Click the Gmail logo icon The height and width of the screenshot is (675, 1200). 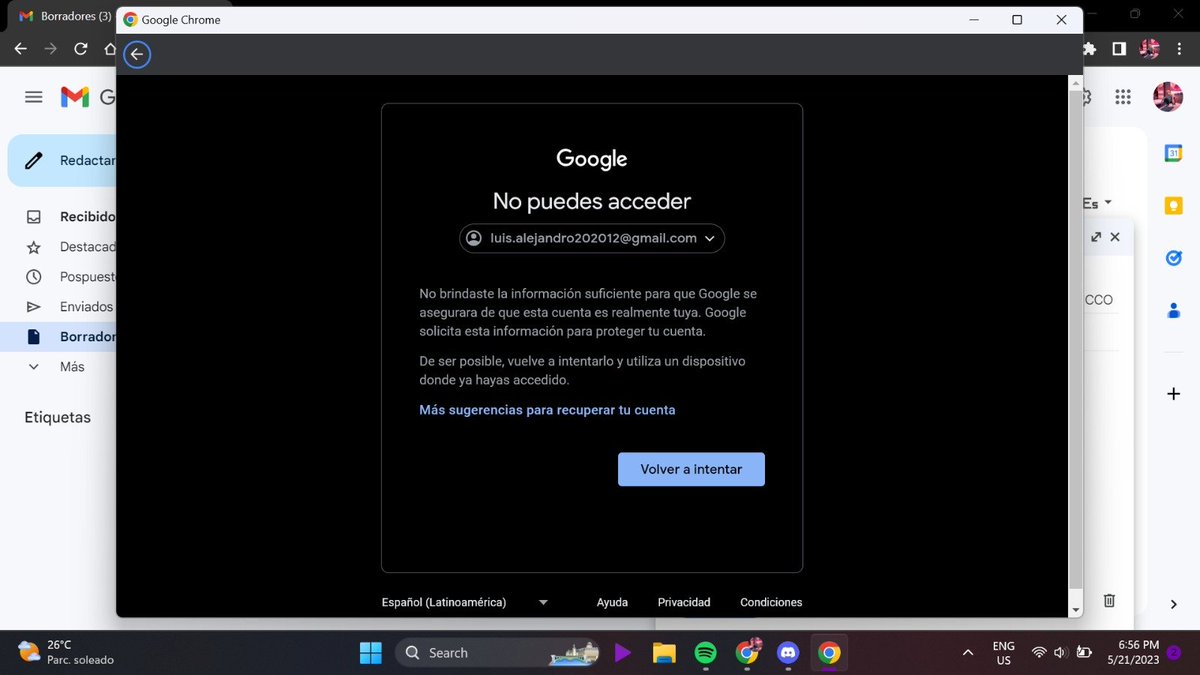click(76, 97)
